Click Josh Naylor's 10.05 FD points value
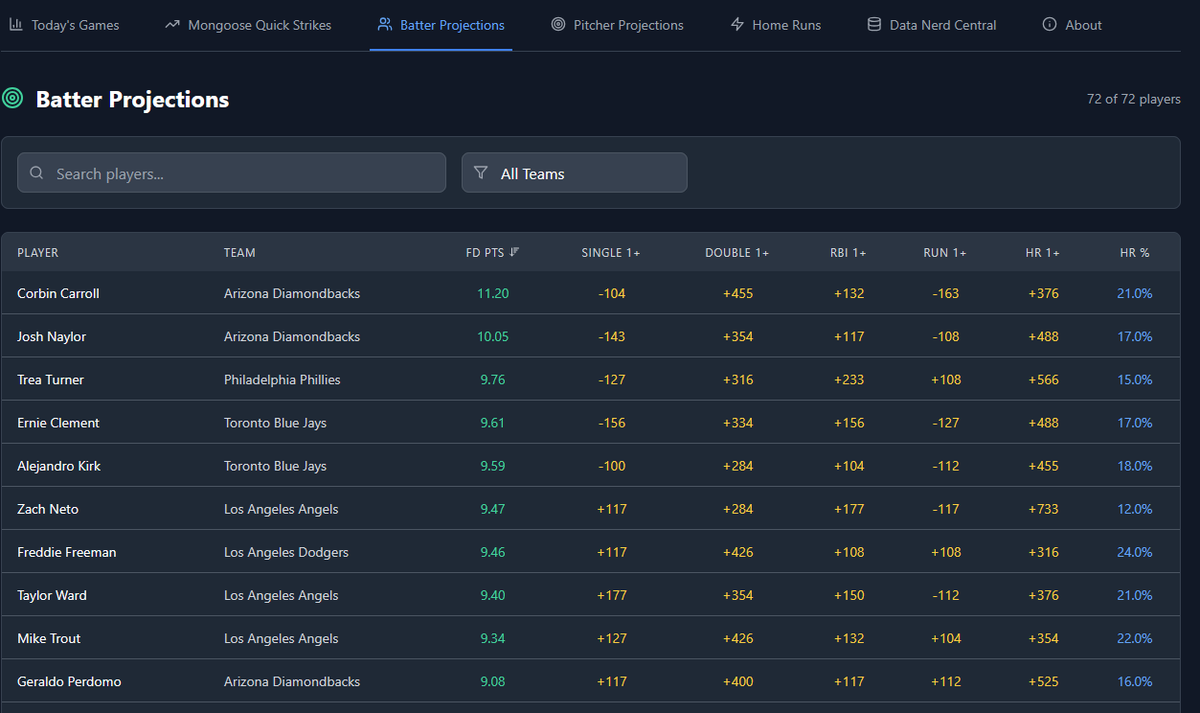Image resolution: width=1200 pixels, height=713 pixels. (493, 337)
